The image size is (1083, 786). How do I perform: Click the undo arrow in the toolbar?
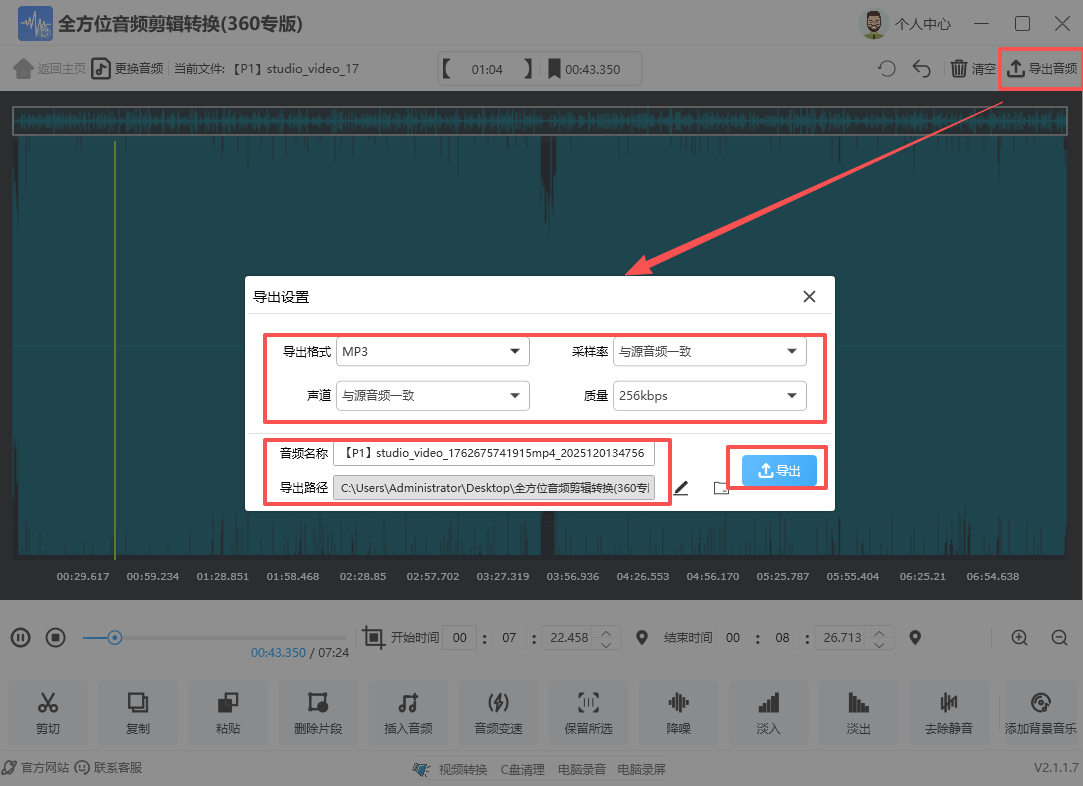921,68
